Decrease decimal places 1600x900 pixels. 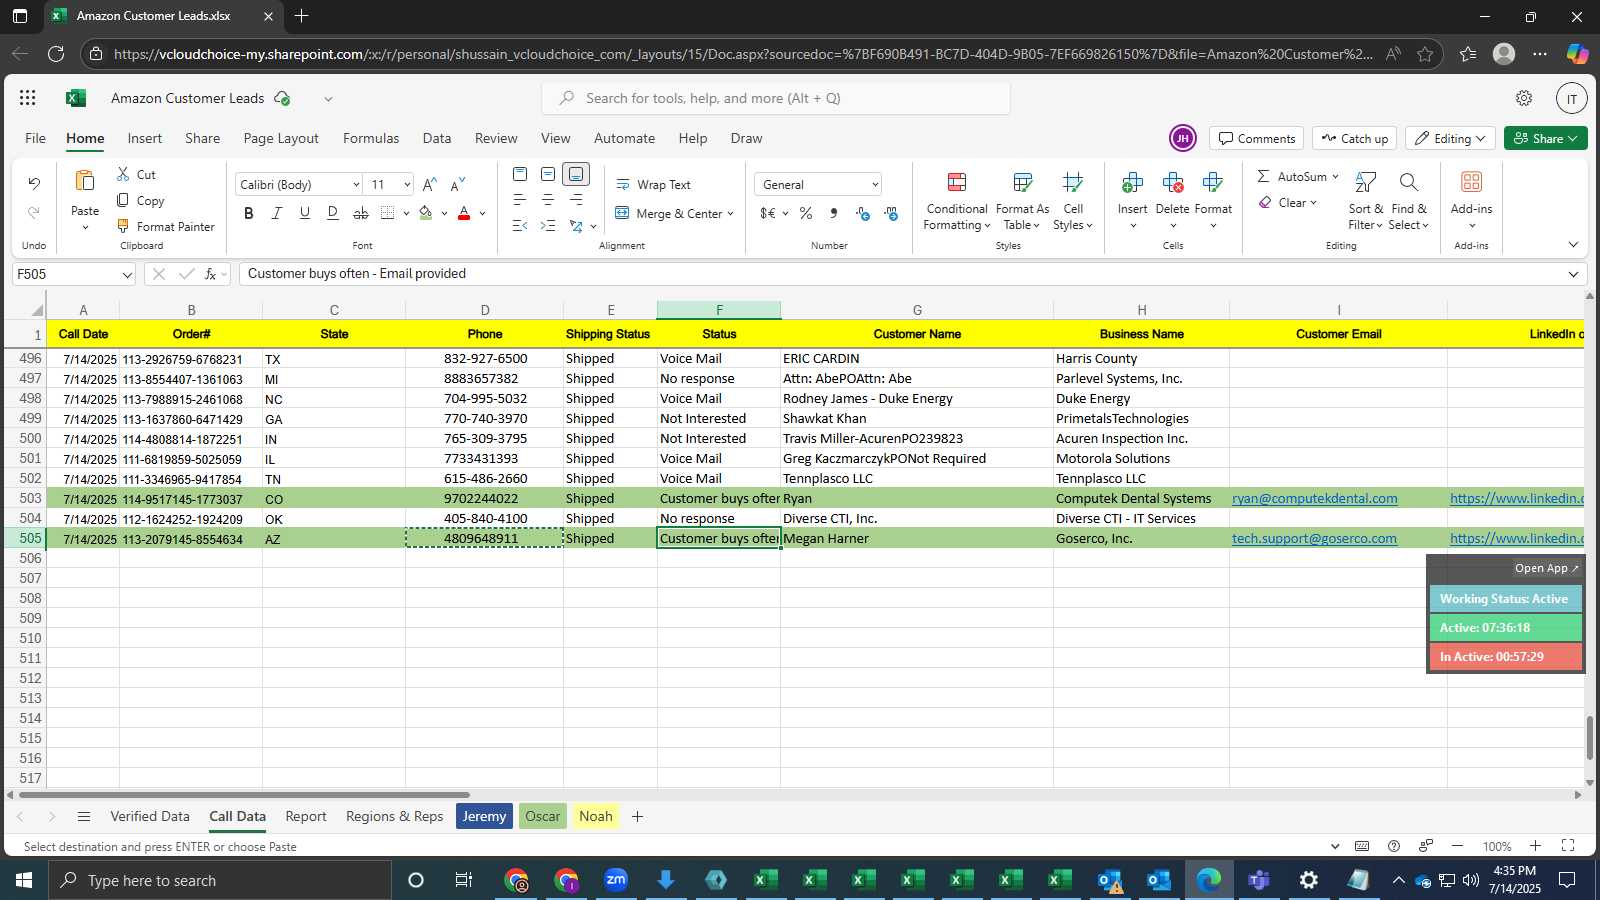point(890,213)
